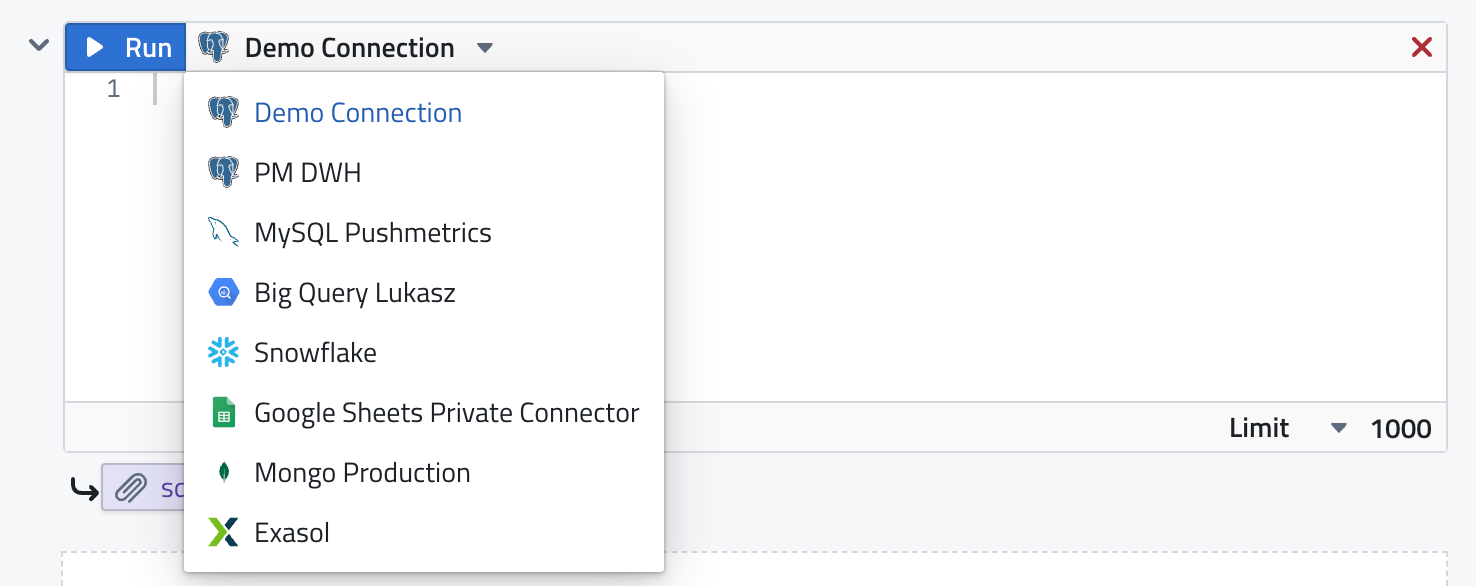Click the PM DWH elephant icon
Screen dimensions: 1476x586
tap(223, 173)
